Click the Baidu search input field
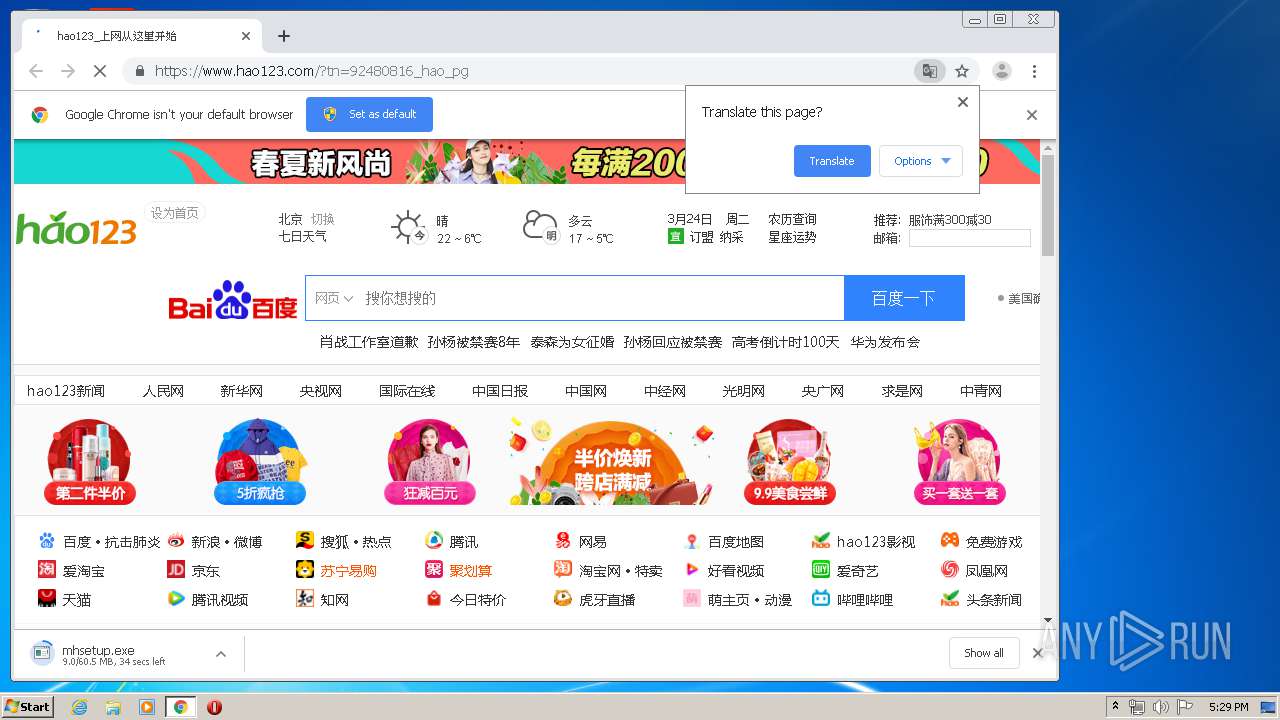 [x=600, y=298]
